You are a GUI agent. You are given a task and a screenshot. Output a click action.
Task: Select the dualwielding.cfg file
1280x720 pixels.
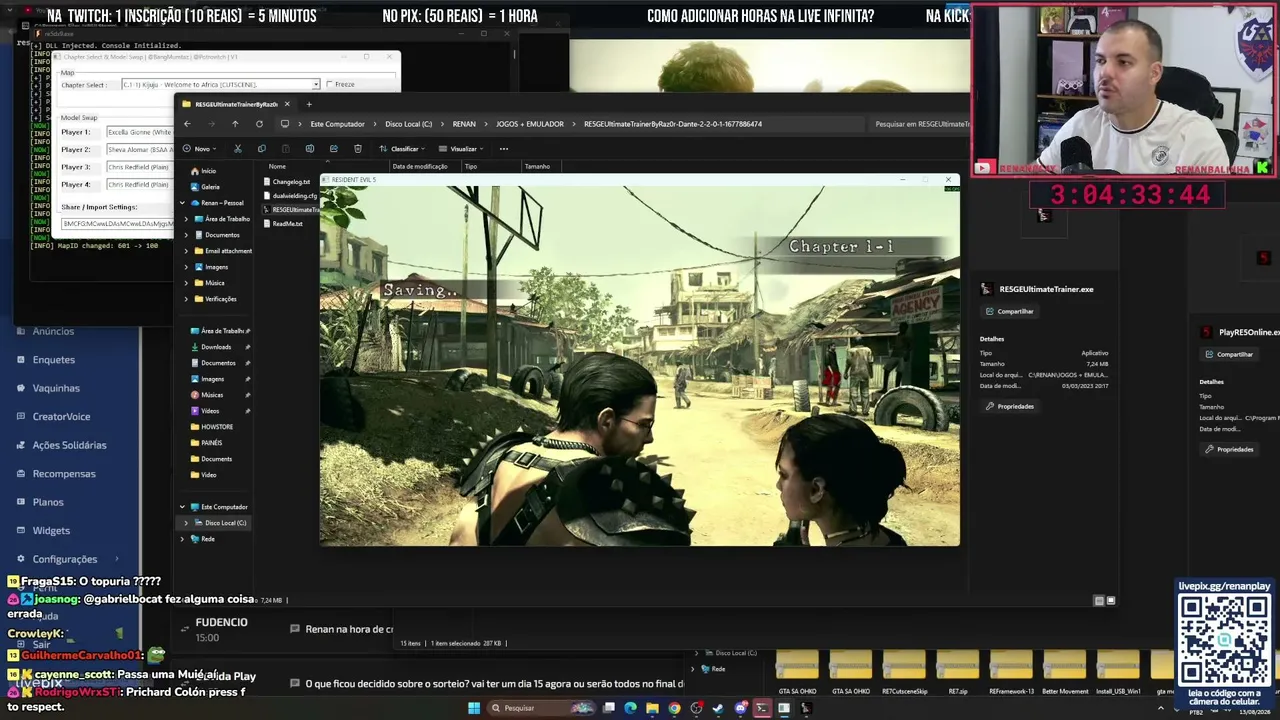(291, 196)
